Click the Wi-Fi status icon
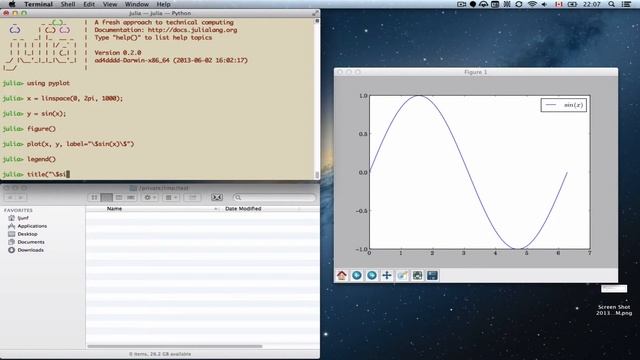 (x=532, y=4)
